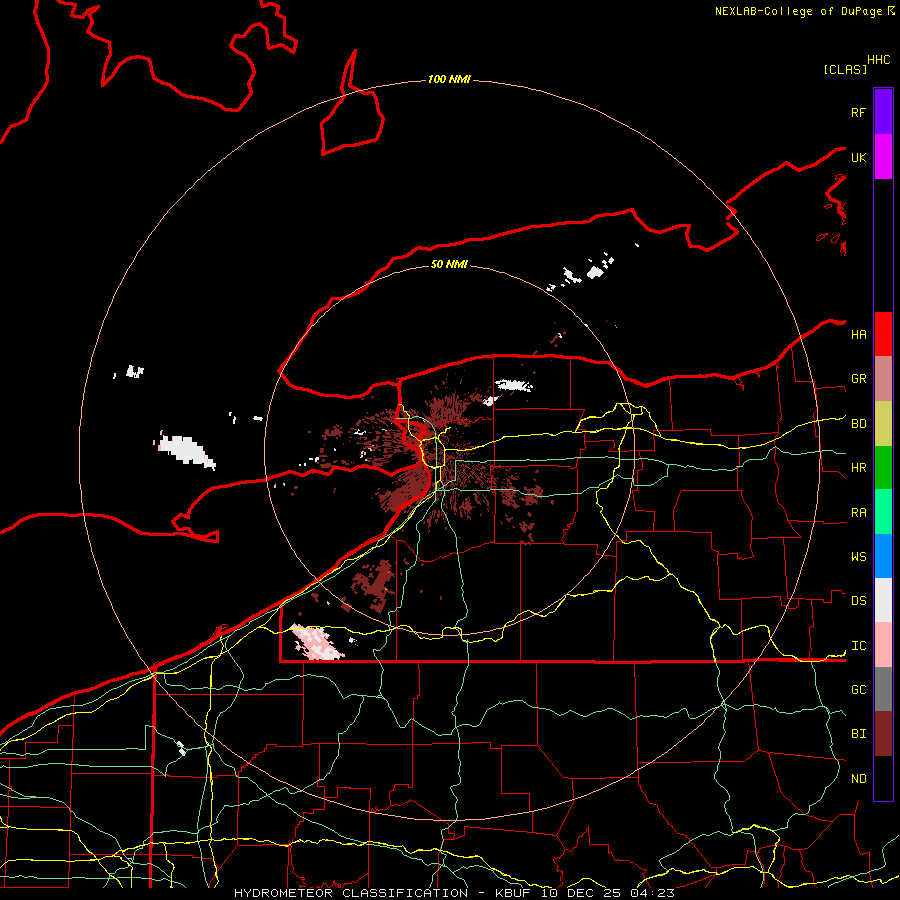This screenshot has height=900, width=900.
Task: Click the BI brown legend swatch
Action: tap(883, 734)
